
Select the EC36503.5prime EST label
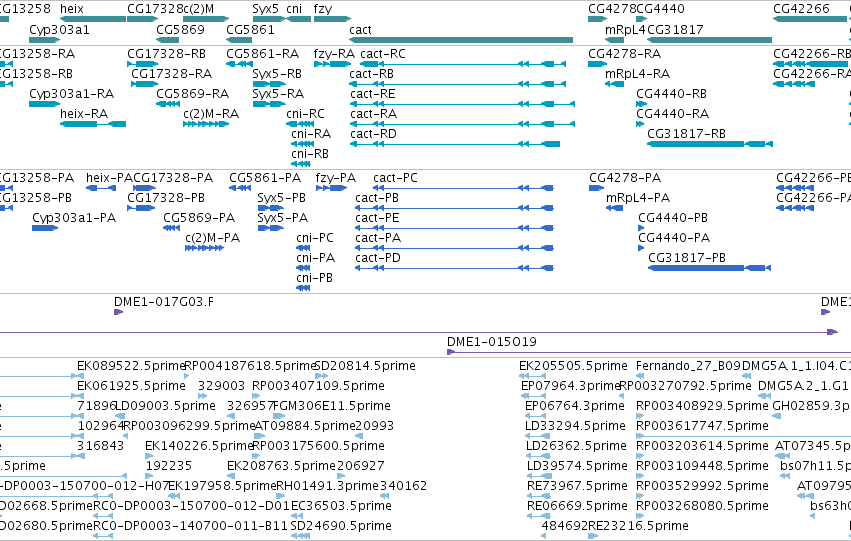point(341,506)
